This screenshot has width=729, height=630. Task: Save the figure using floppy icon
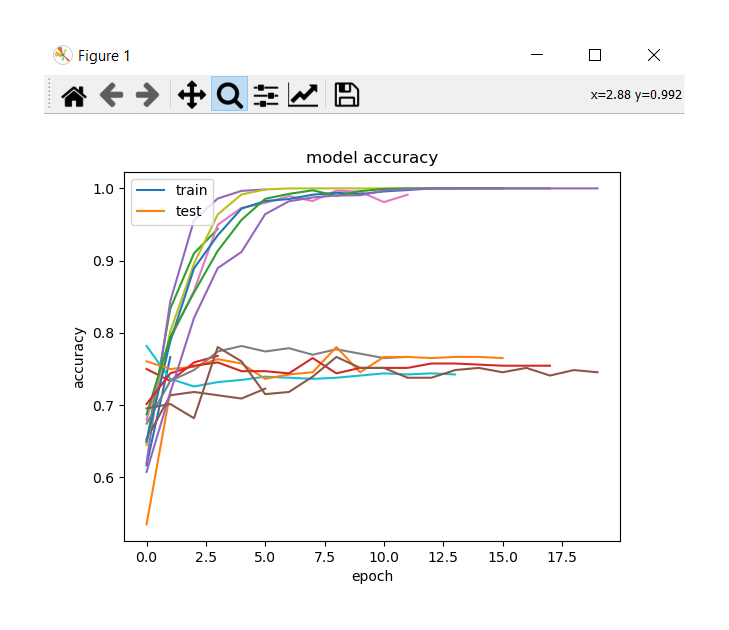tap(346, 95)
